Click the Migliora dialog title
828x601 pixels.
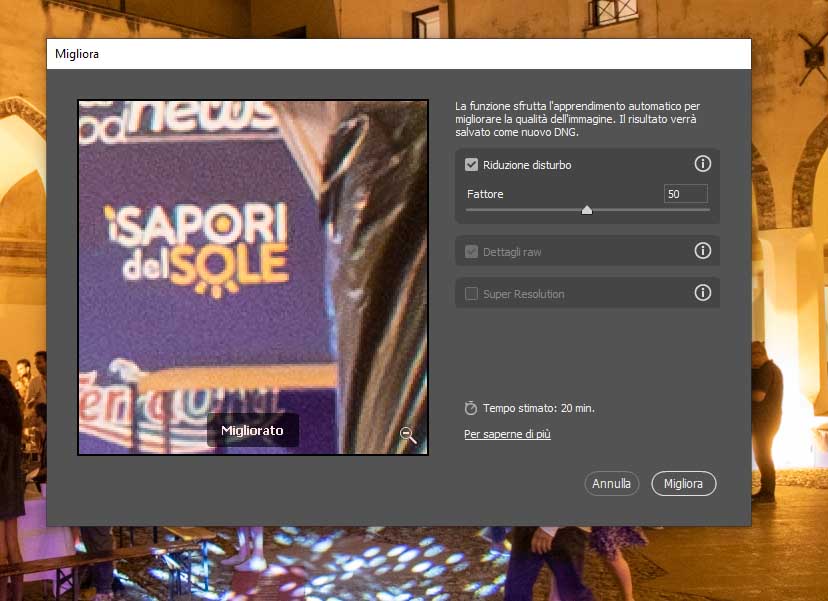click(x=77, y=54)
